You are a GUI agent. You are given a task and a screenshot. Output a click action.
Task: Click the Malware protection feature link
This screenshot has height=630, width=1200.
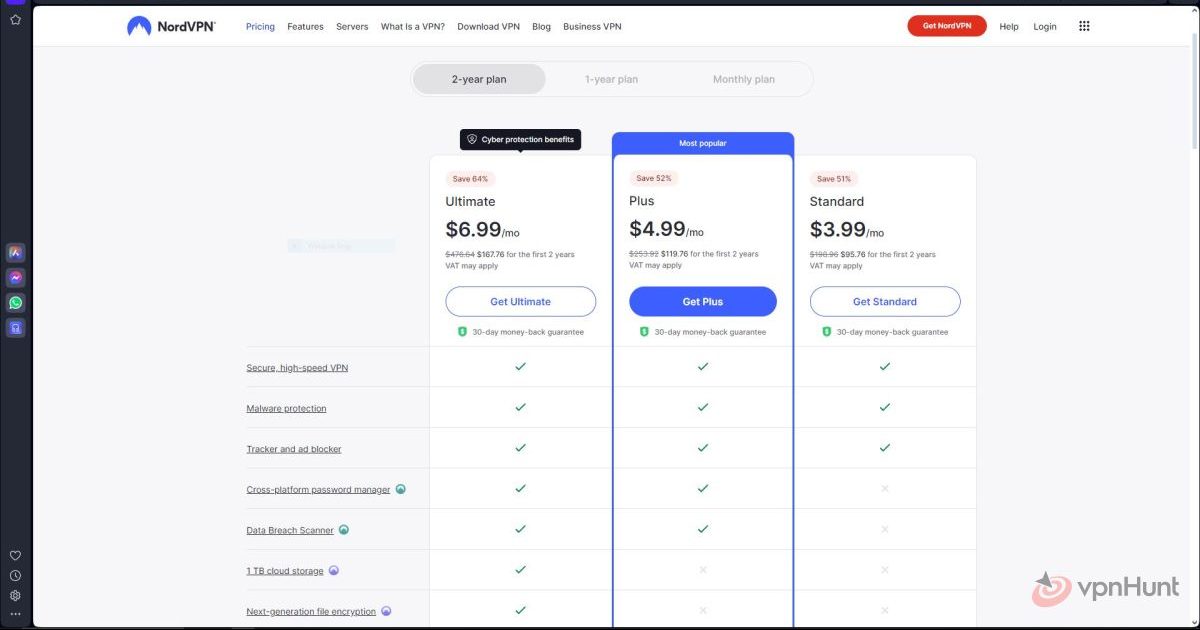click(286, 409)
